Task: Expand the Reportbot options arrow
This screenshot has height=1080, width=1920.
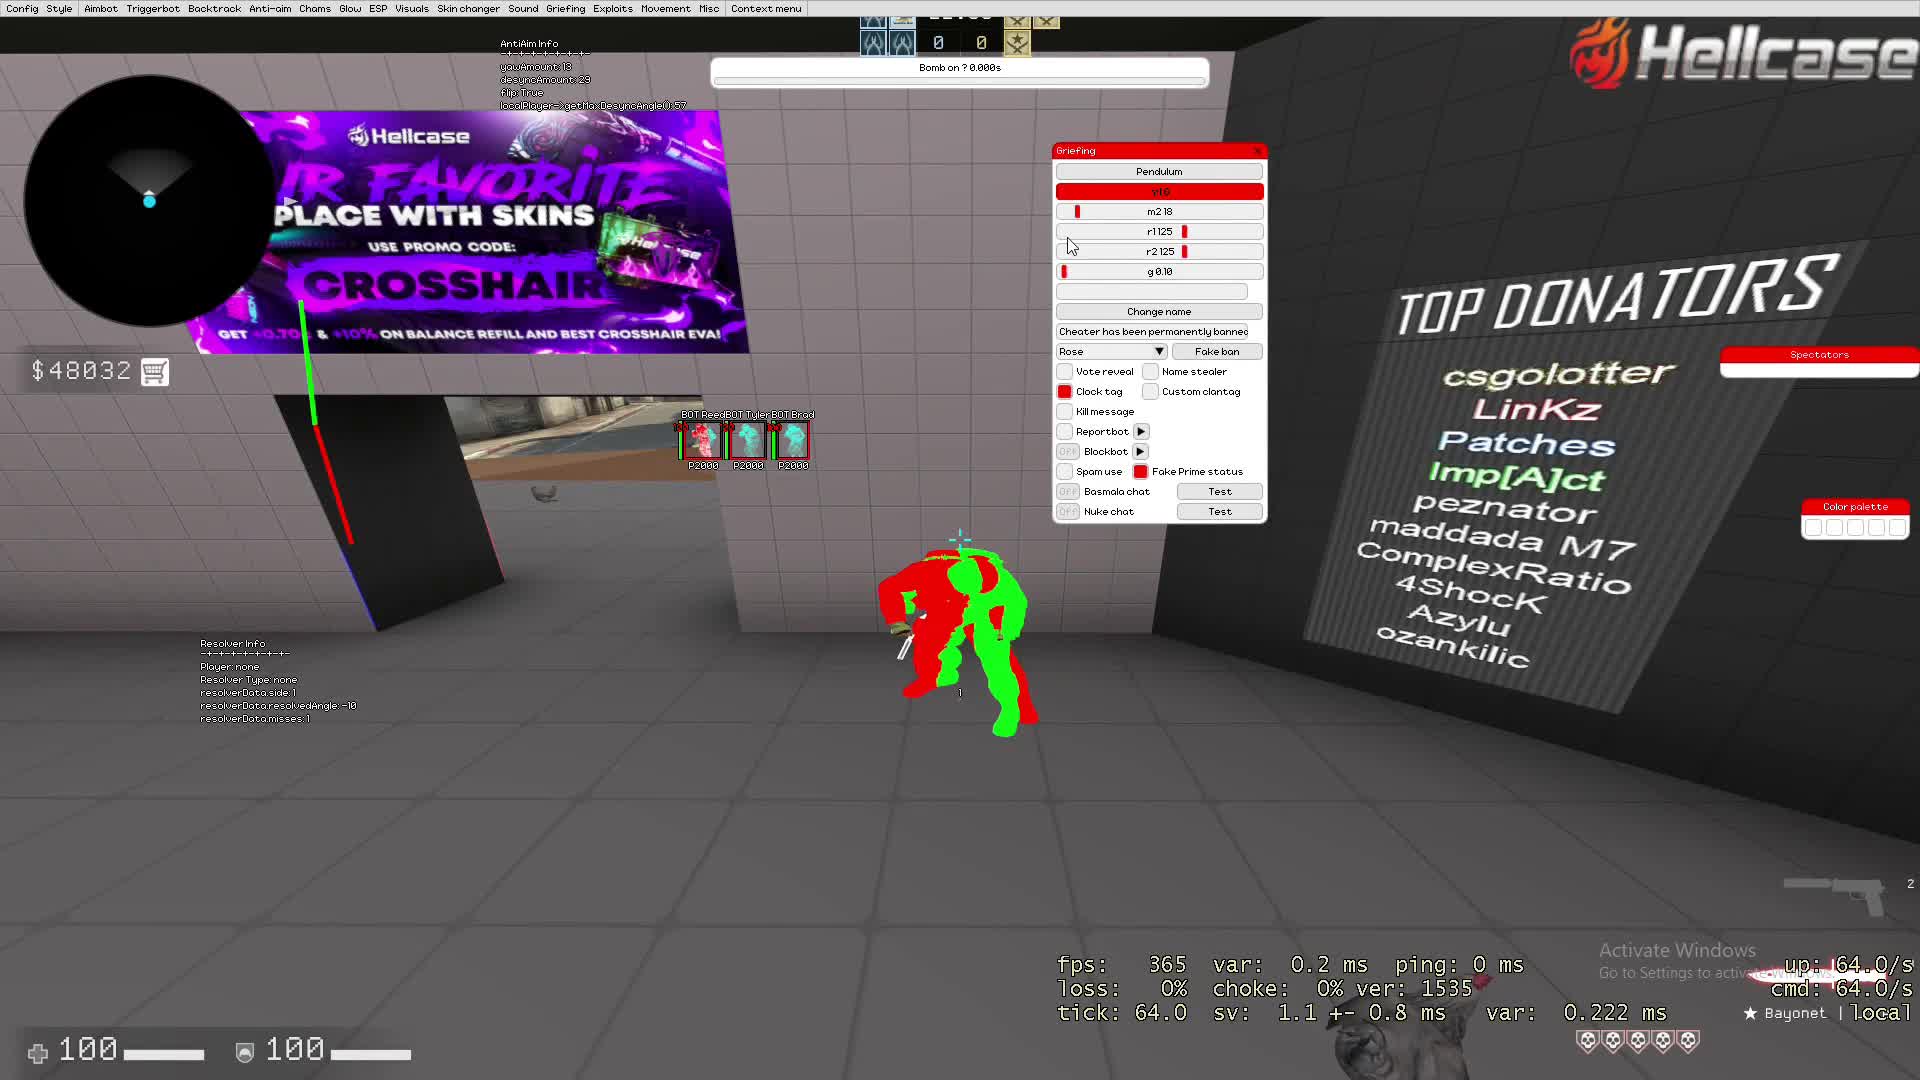Action: 1141,432
